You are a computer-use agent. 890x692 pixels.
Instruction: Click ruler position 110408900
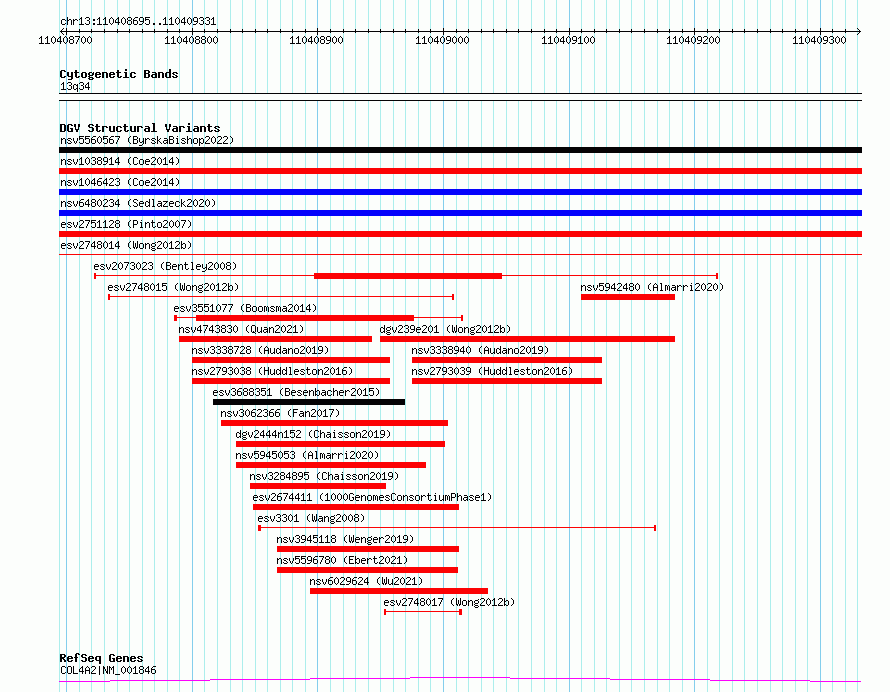pyautogui.click(x=317, y=40)
